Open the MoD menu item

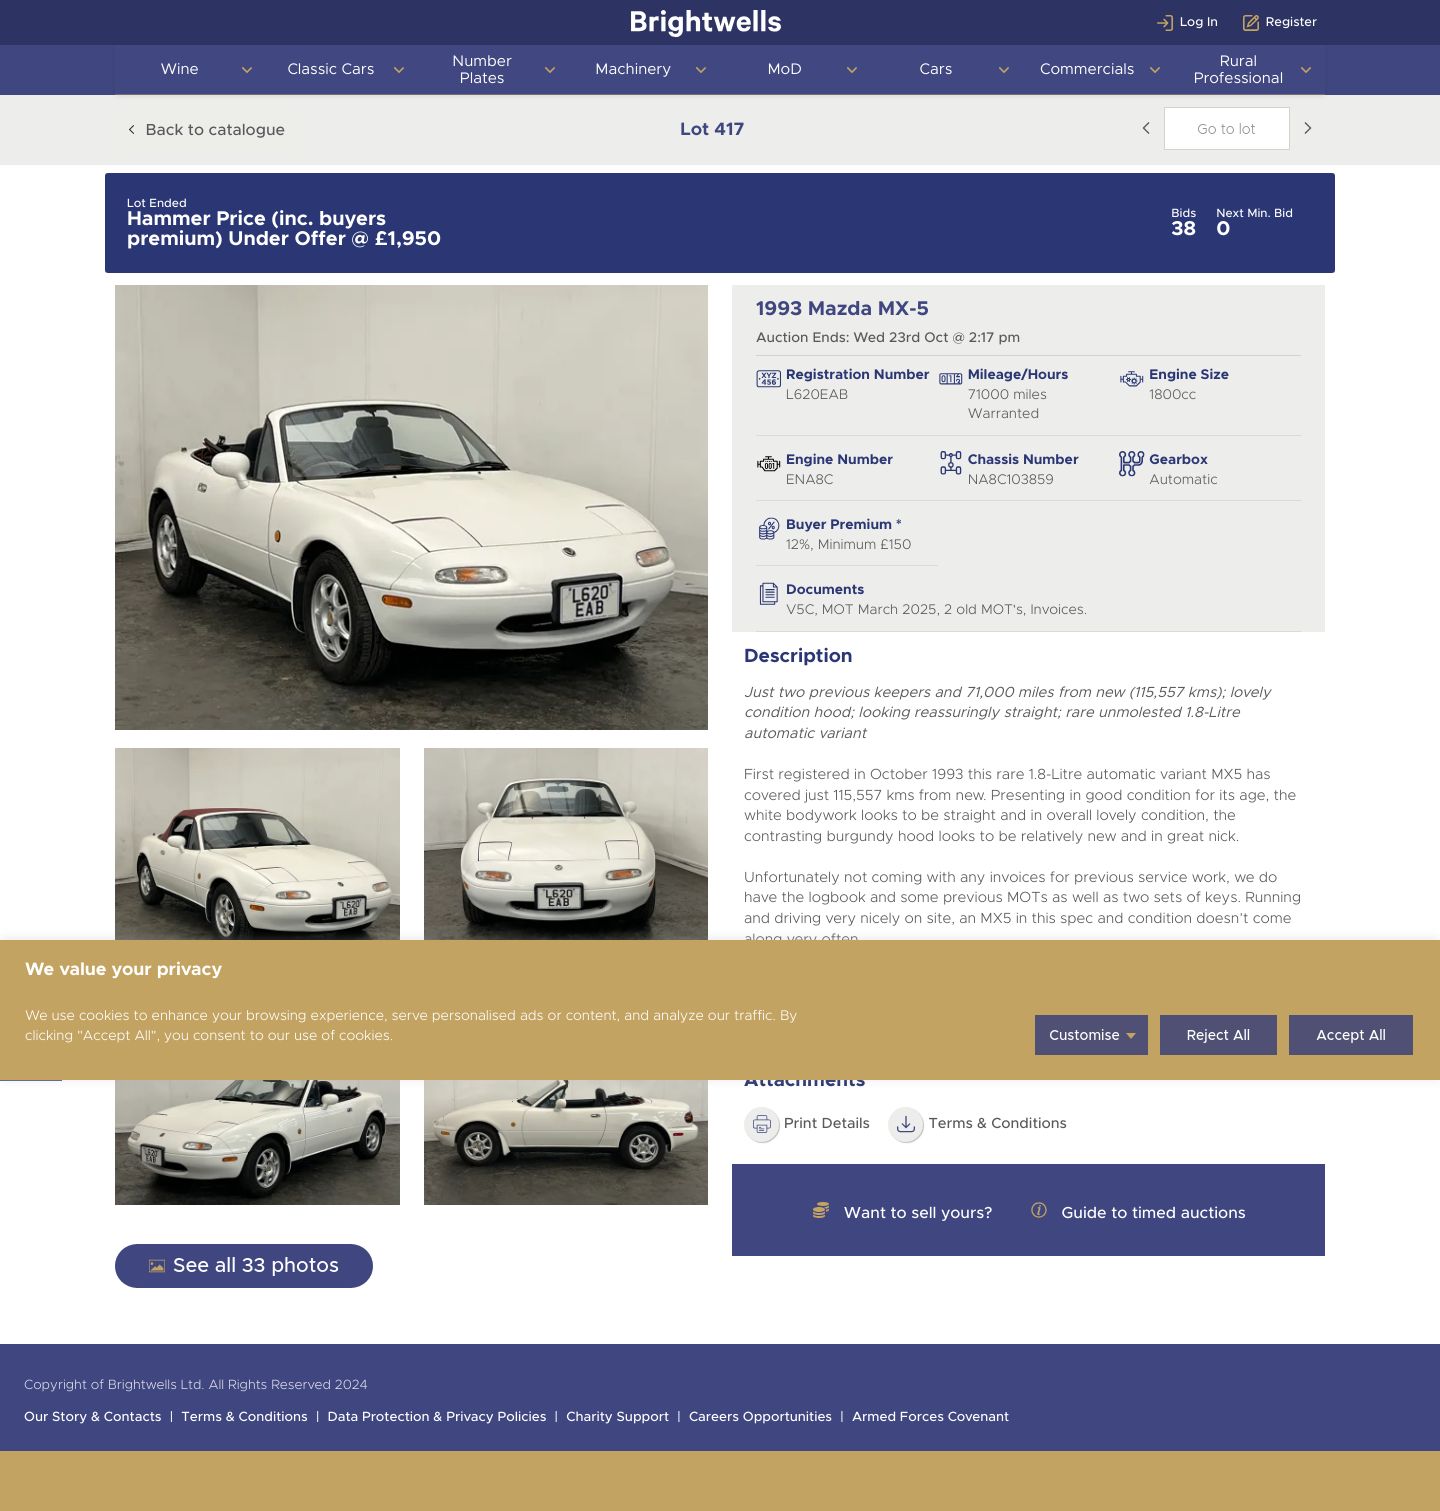(x=784, y=69)
